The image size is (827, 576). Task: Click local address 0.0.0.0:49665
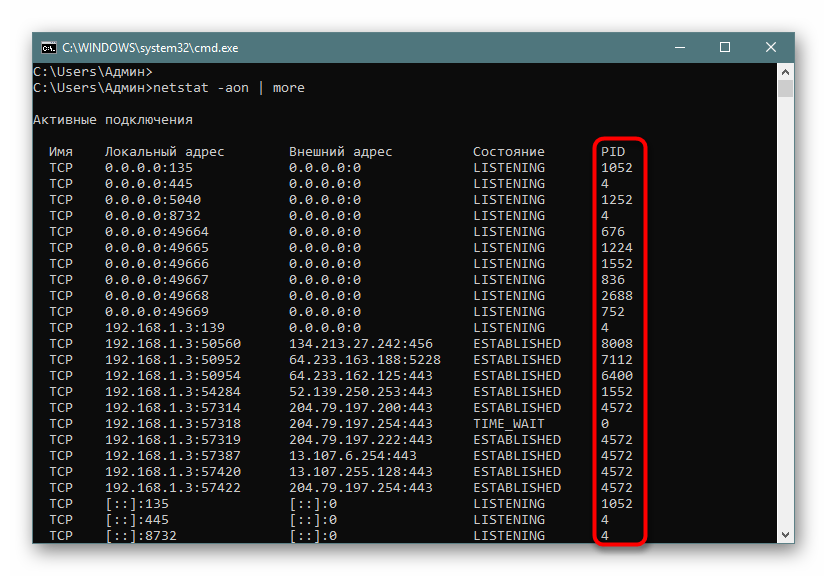click(x=157, y=248)
